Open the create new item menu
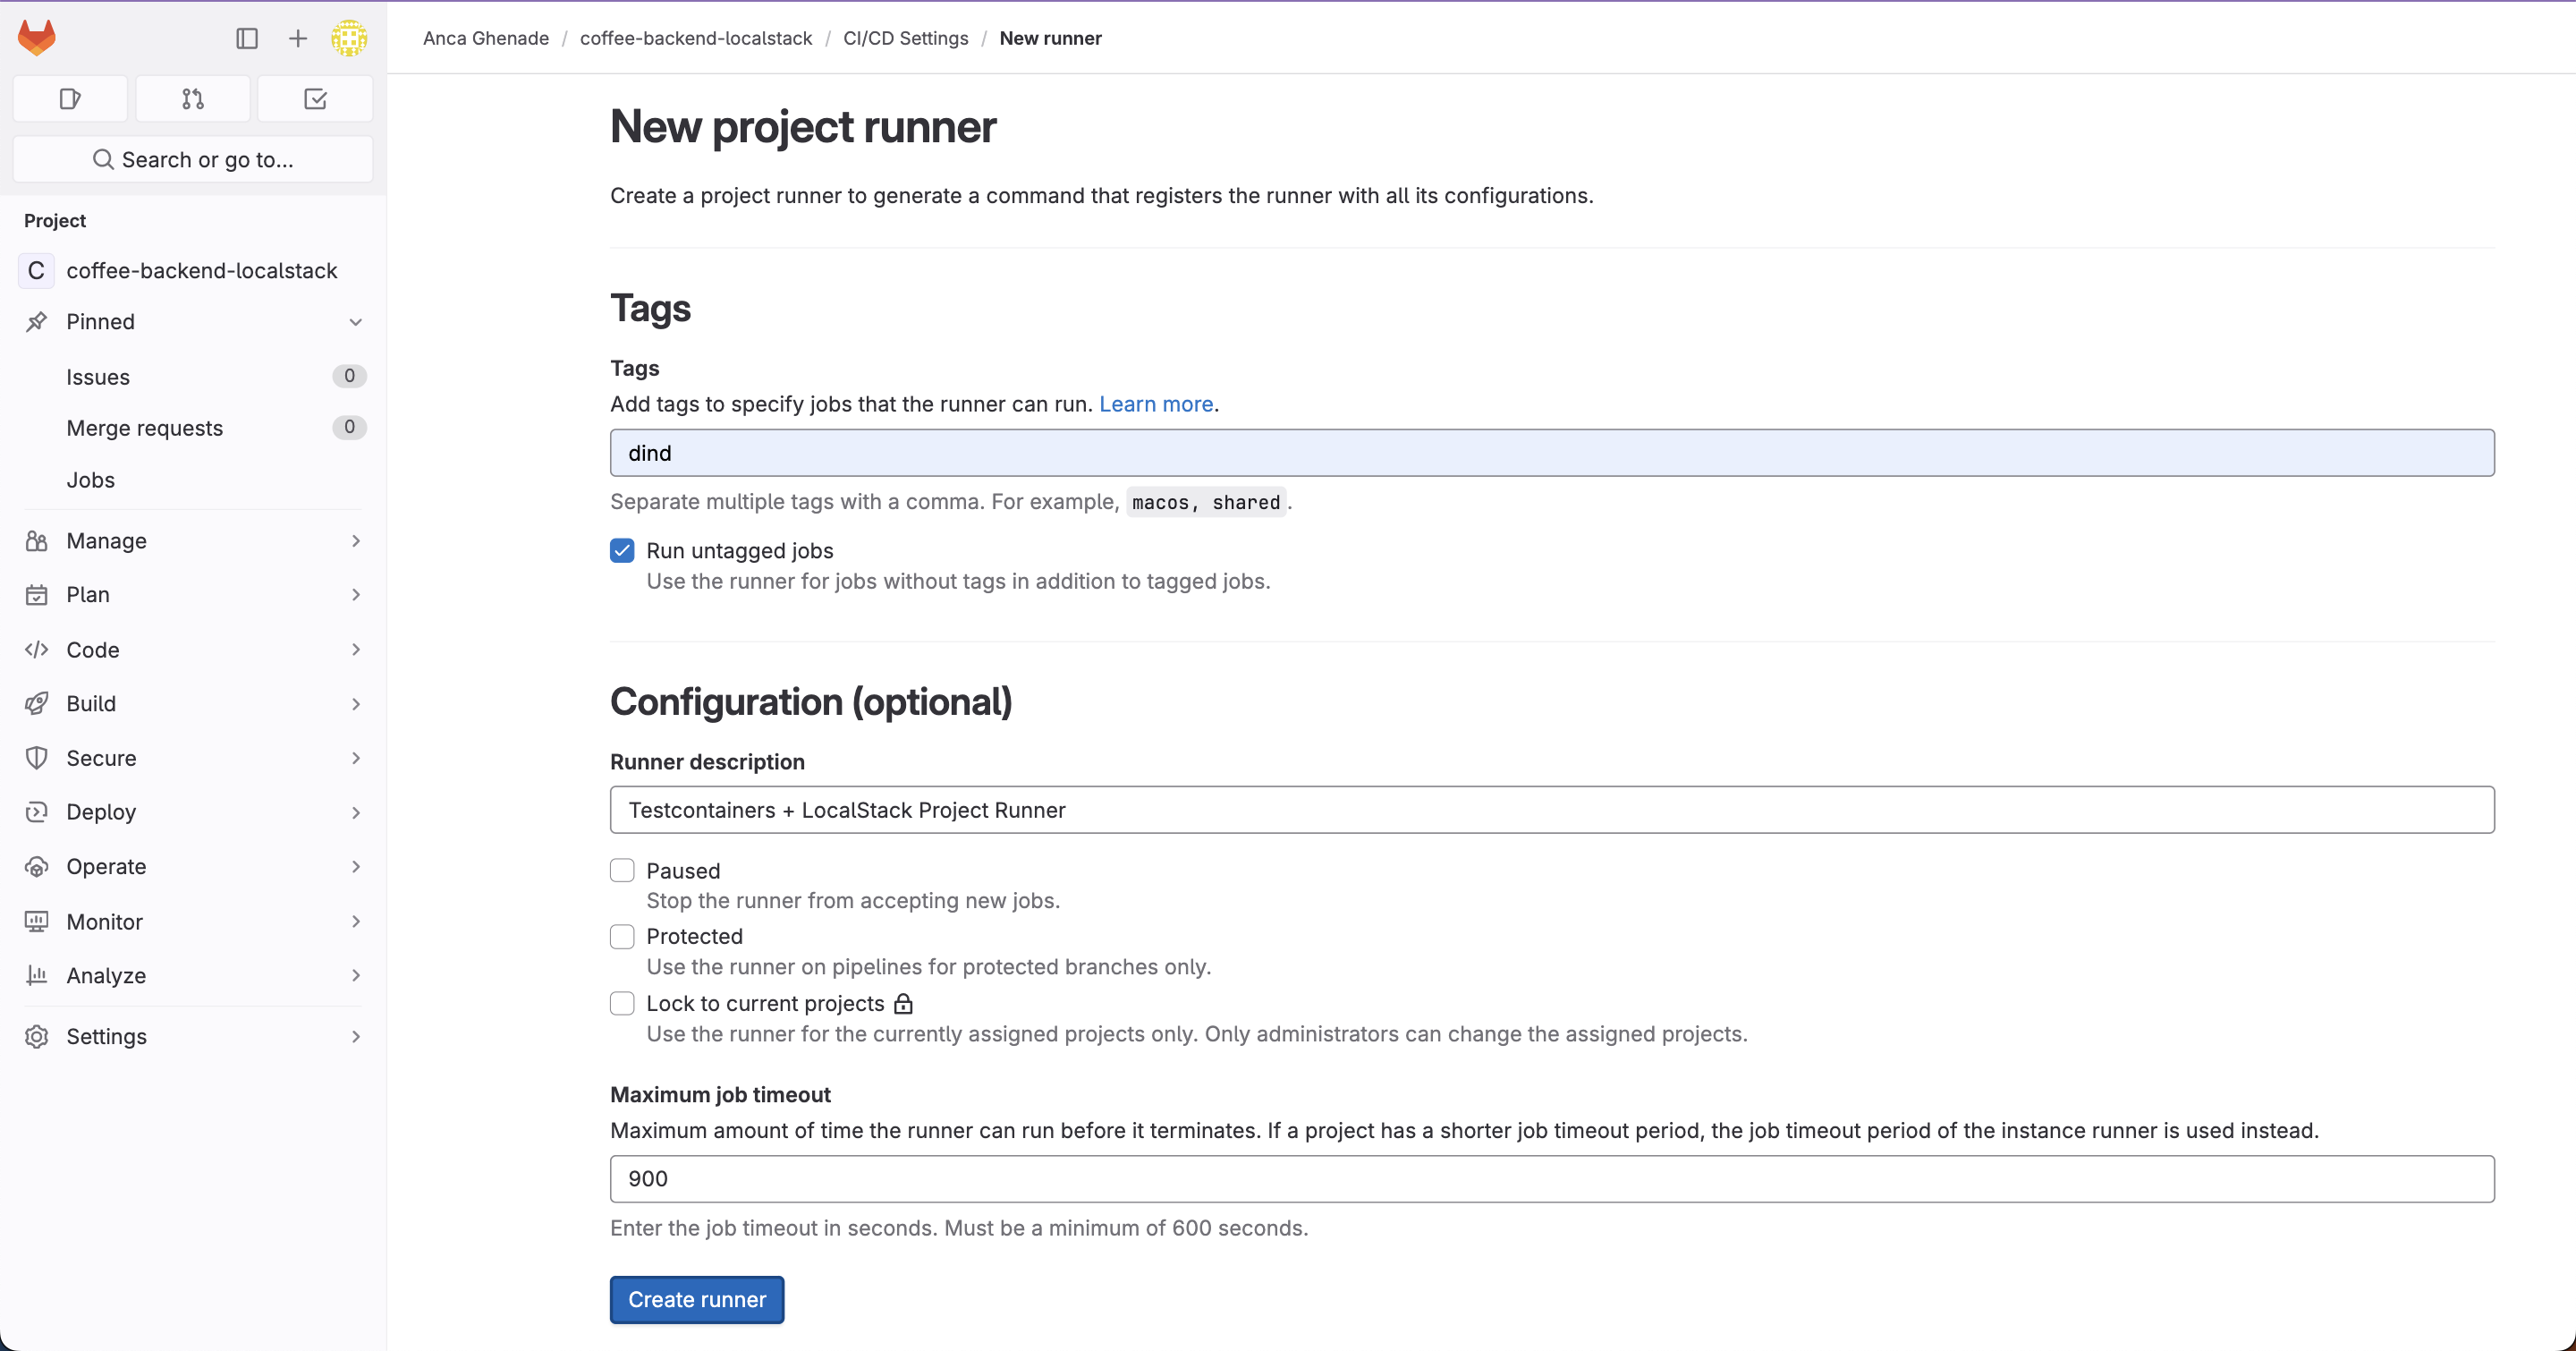The width and height of the screenshot is (2576, 1351). 297,38
